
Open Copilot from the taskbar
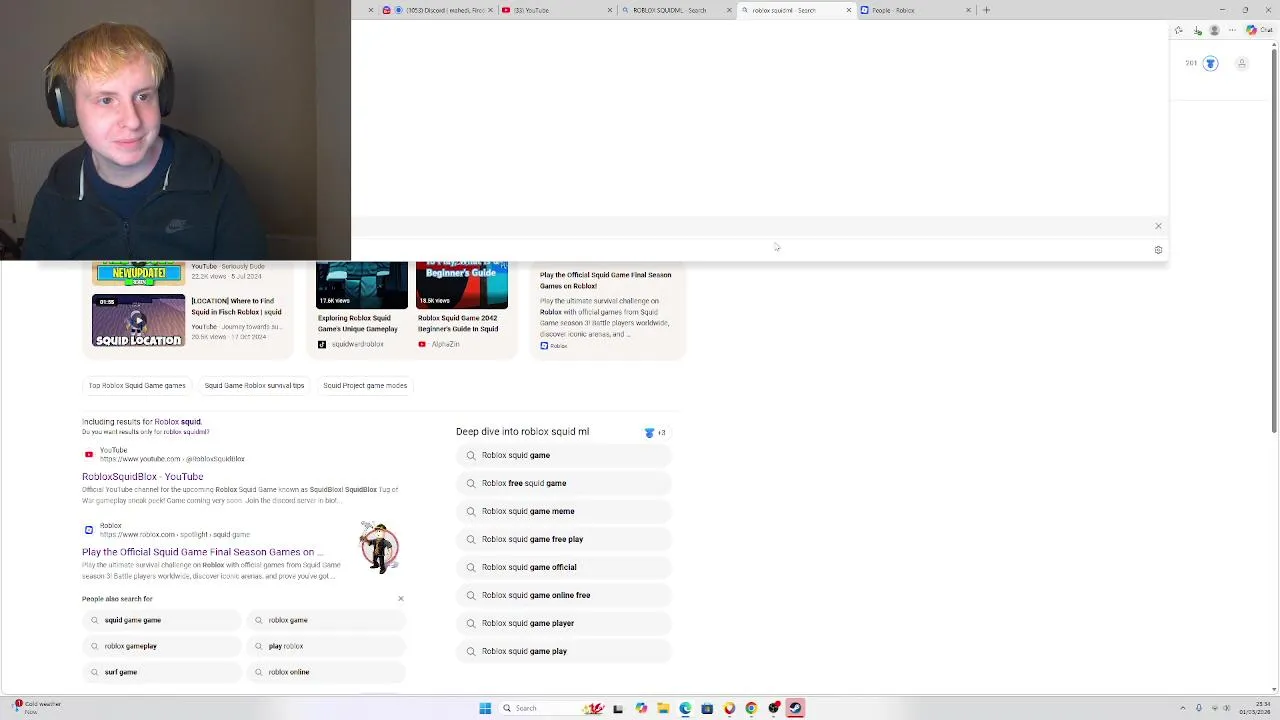[641, 708]
